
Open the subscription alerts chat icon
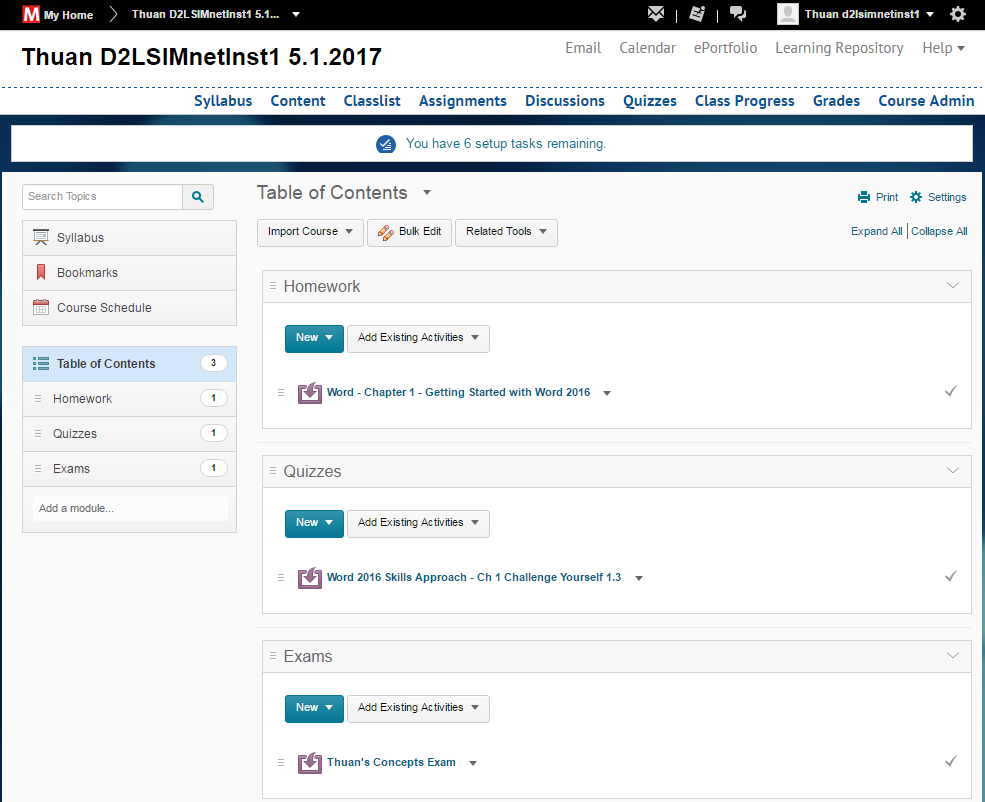point(738,14)
